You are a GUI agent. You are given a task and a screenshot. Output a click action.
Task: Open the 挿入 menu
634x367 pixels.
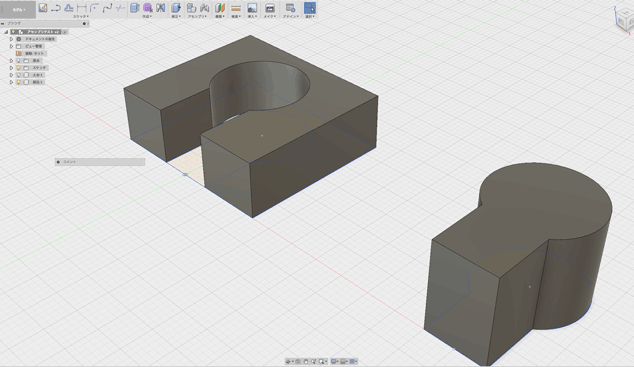(x=252, y=16)
